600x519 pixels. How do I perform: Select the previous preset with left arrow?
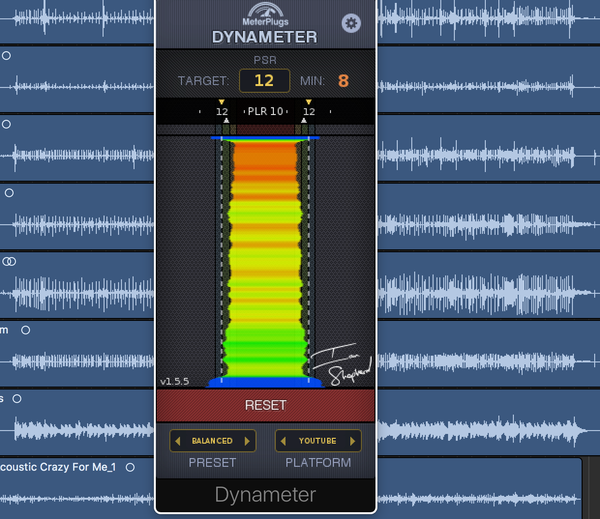coord(177,441)
